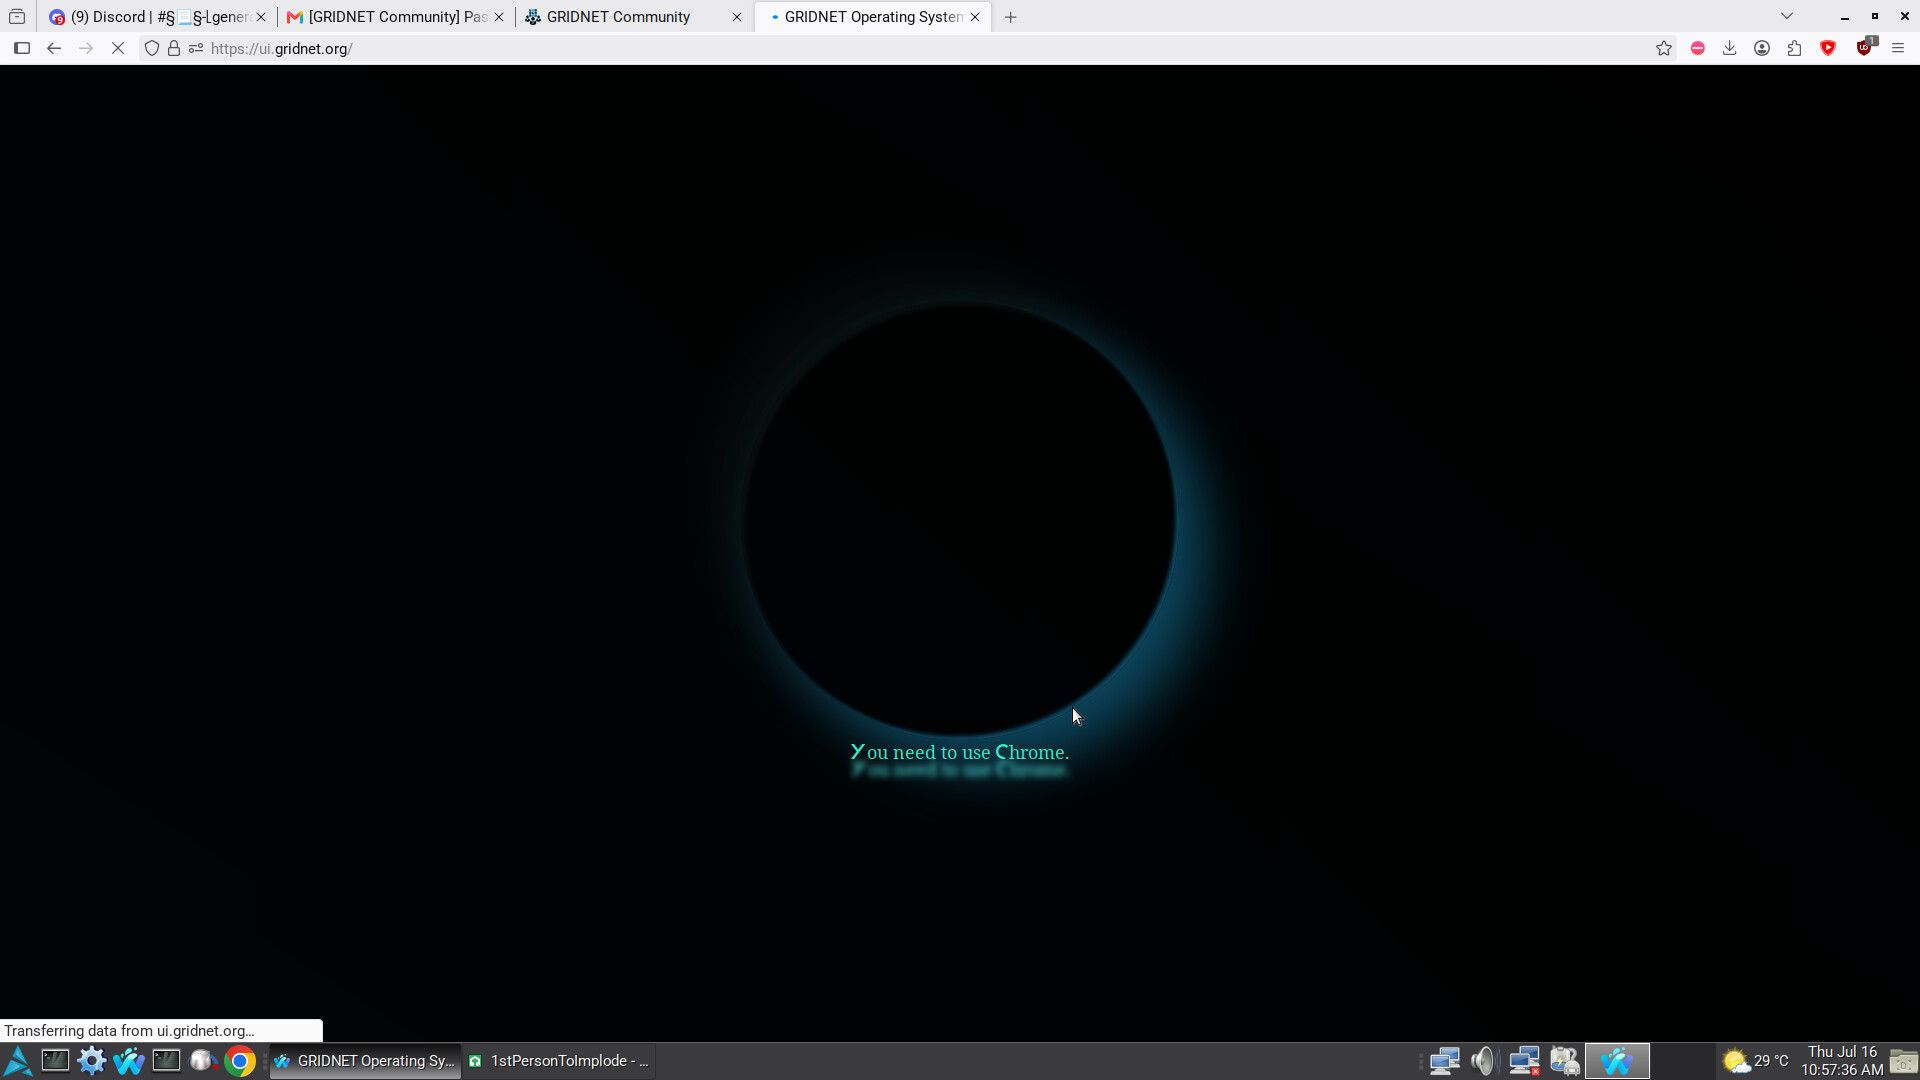The image size is (1920, 1080).
Task: Open the power battery tray icon
Action: [x=1565, y=1061]
